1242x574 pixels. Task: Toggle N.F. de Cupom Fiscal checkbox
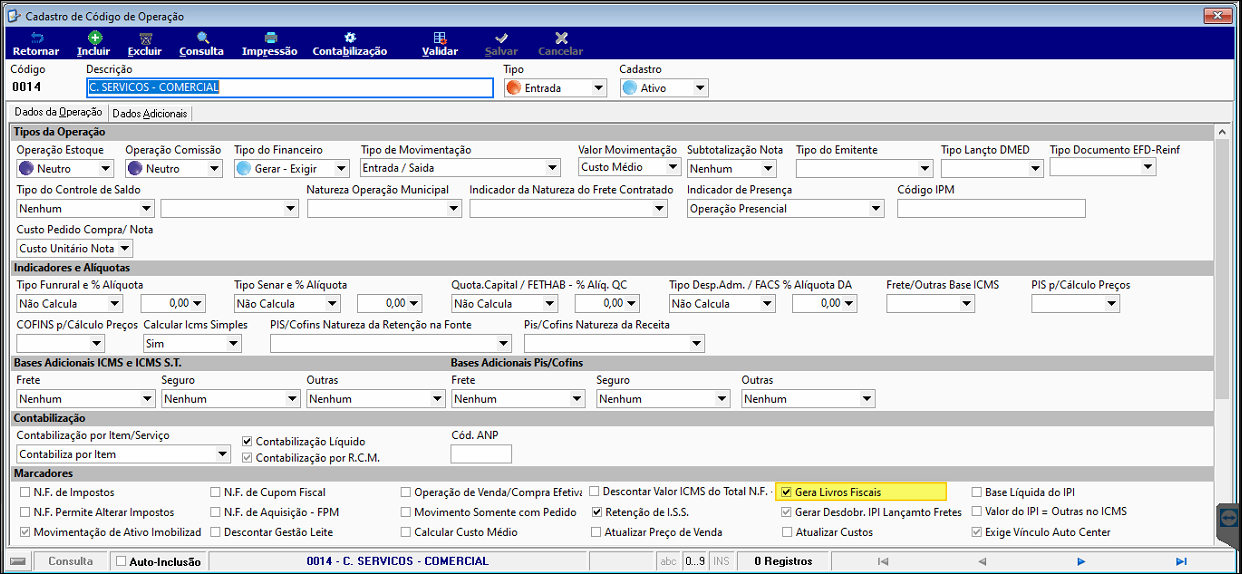pyautogui.click(x=215, y=492)
